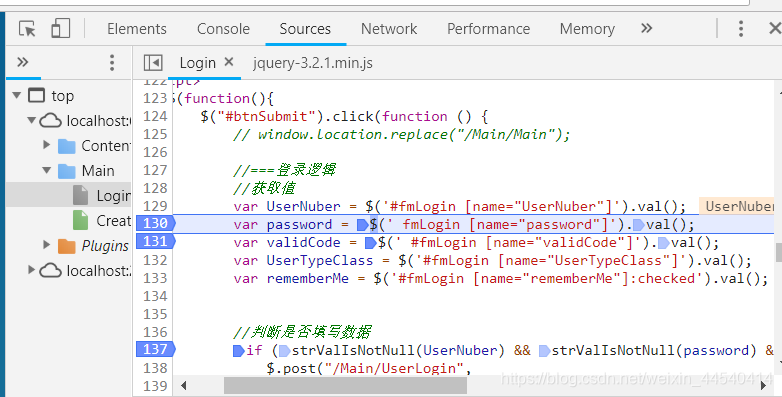
Task: Open the Network tab
Action: click(389, 29)
